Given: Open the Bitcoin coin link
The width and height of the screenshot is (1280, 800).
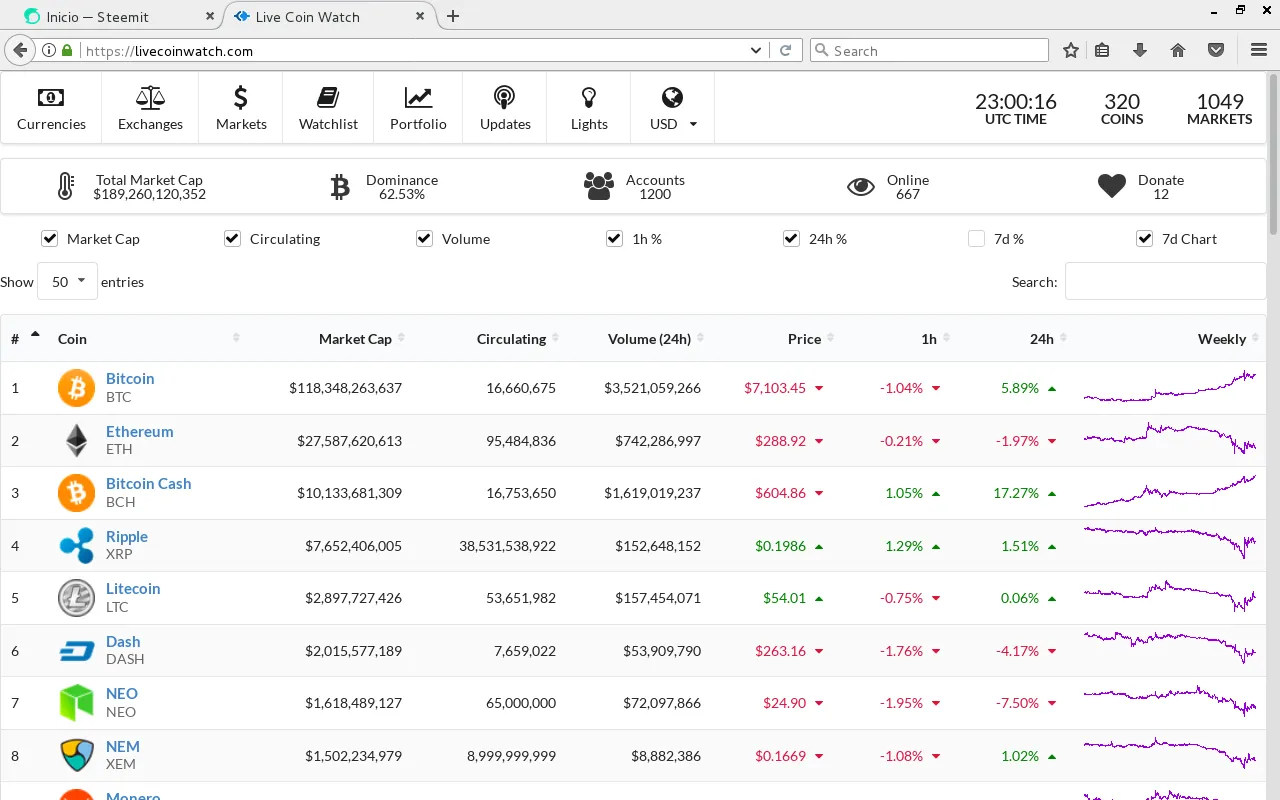Looking at the screenshot, I should click(x=130, y=379).
